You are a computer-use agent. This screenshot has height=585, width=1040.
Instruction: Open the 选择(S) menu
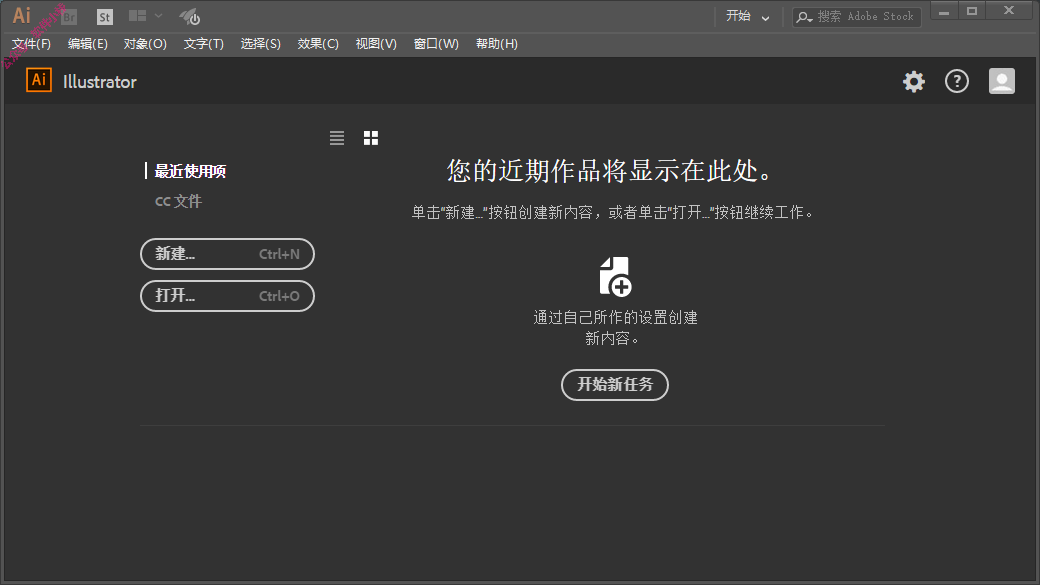click(x=261, y=44)
